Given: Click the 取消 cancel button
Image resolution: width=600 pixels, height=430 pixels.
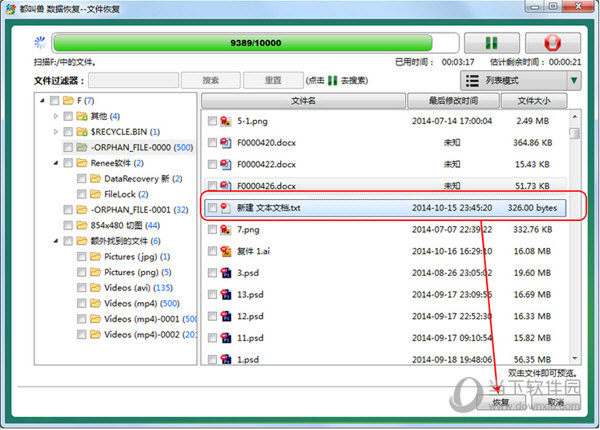Looking at the screenshot, I should pos(556,402).
